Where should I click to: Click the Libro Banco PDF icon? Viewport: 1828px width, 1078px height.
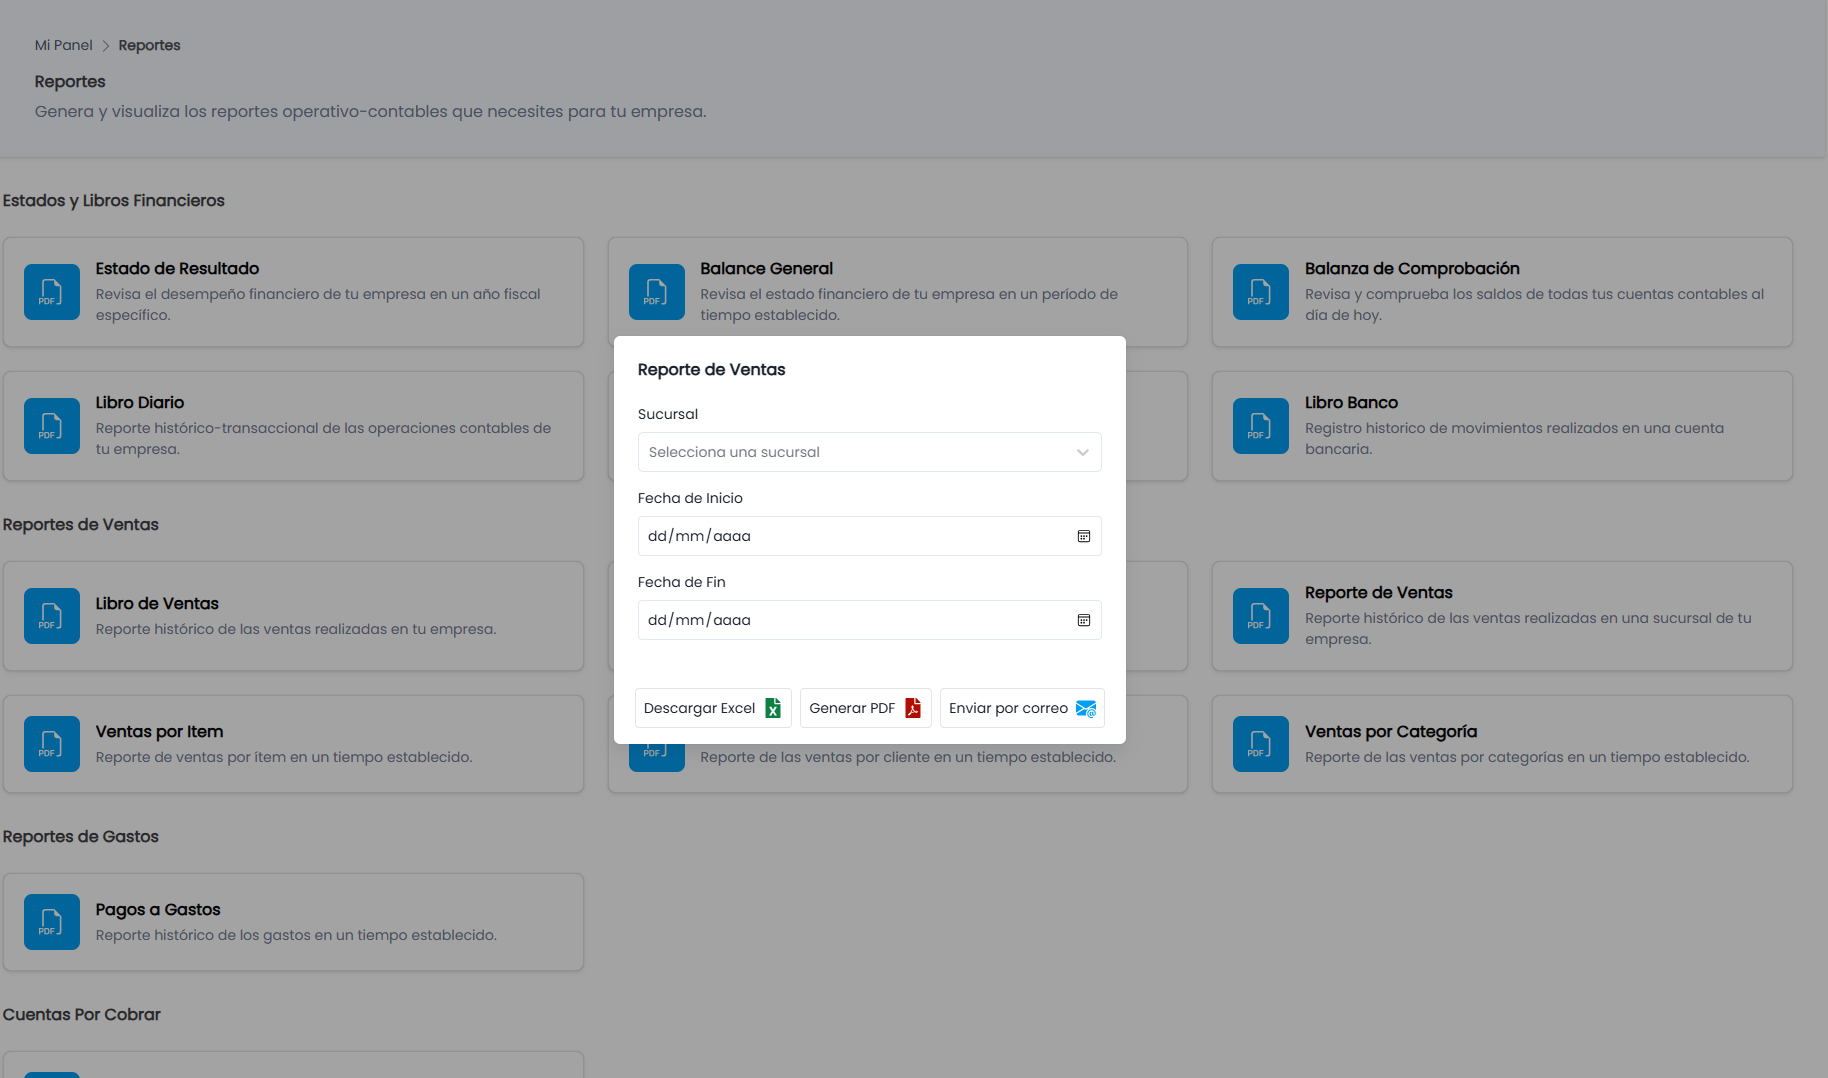[1261, 426]
